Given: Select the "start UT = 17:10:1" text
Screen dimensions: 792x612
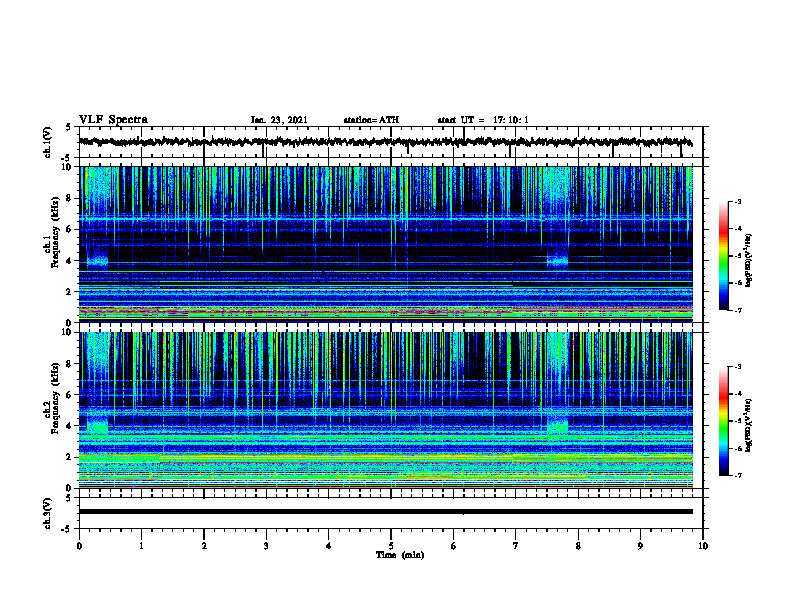Looking at the screenshot, I should point(483,120).
